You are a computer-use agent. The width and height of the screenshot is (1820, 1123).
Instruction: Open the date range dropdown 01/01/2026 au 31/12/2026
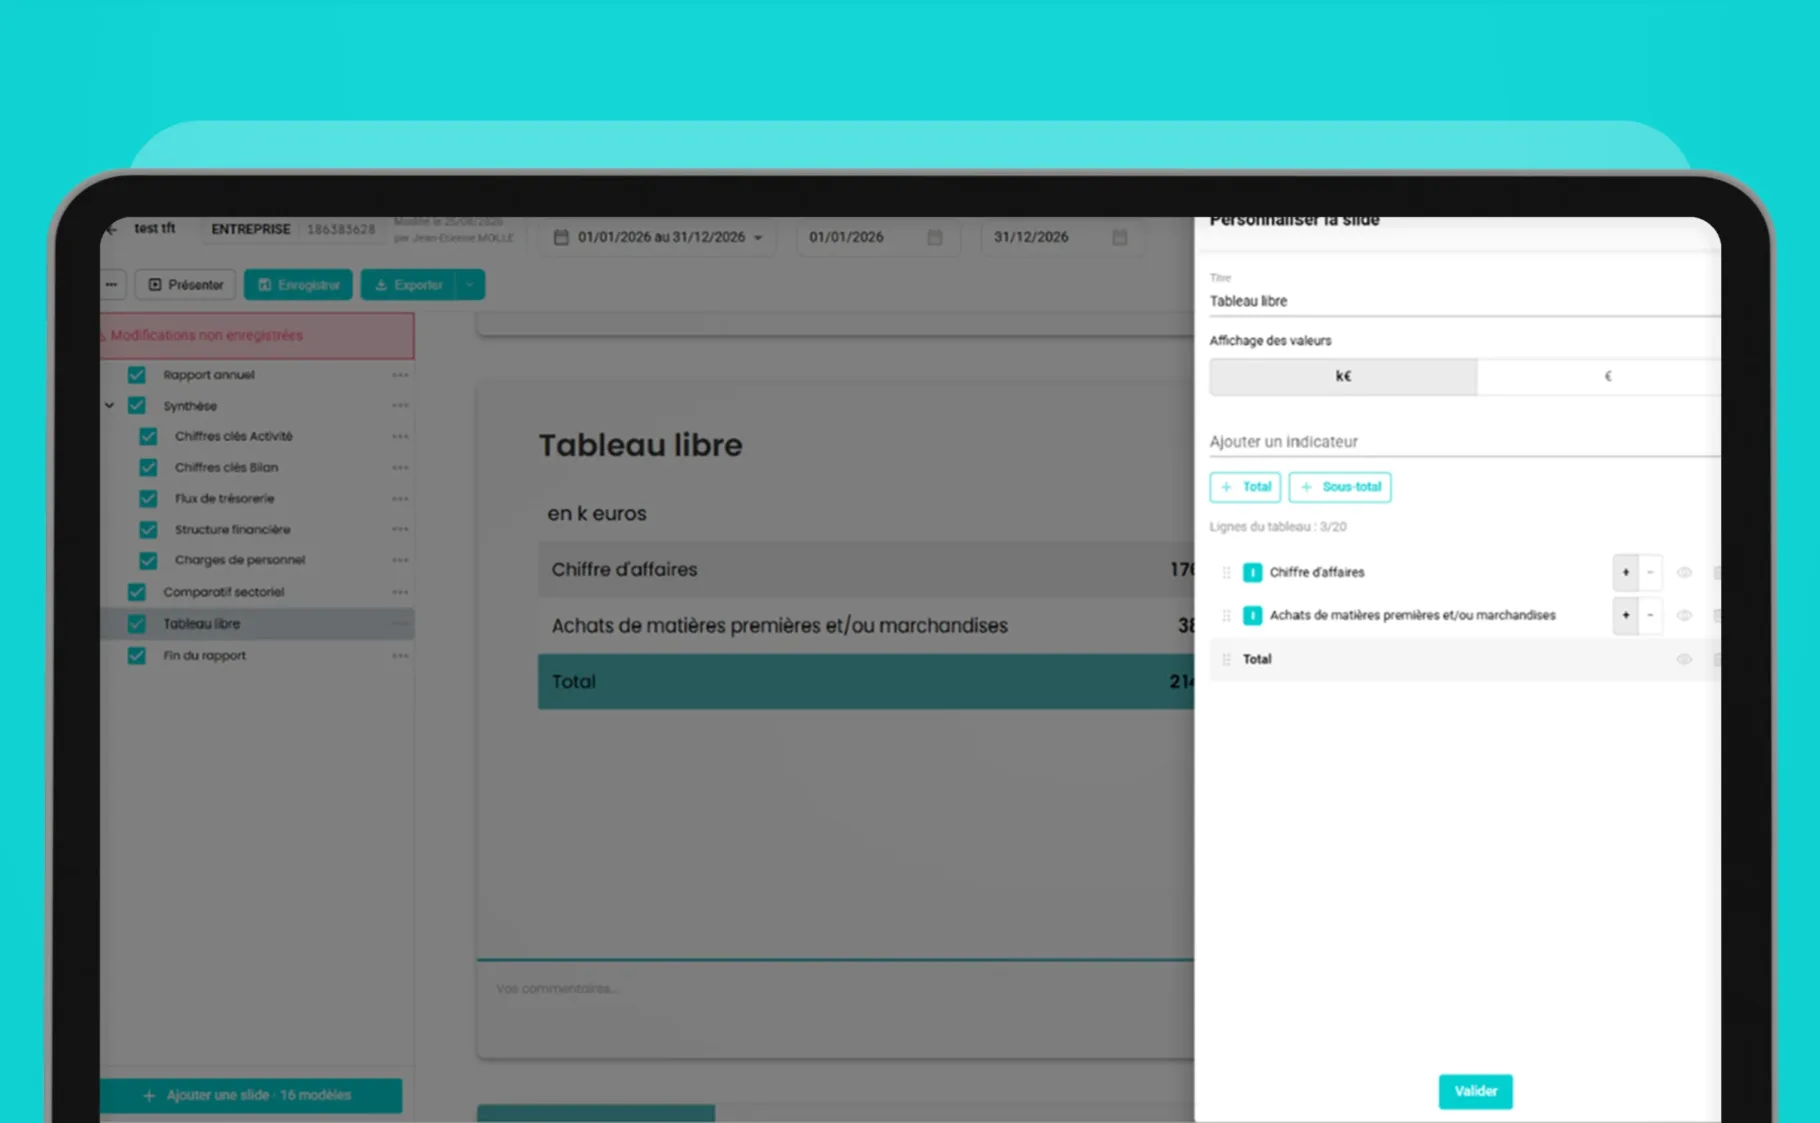pos(660,238)
